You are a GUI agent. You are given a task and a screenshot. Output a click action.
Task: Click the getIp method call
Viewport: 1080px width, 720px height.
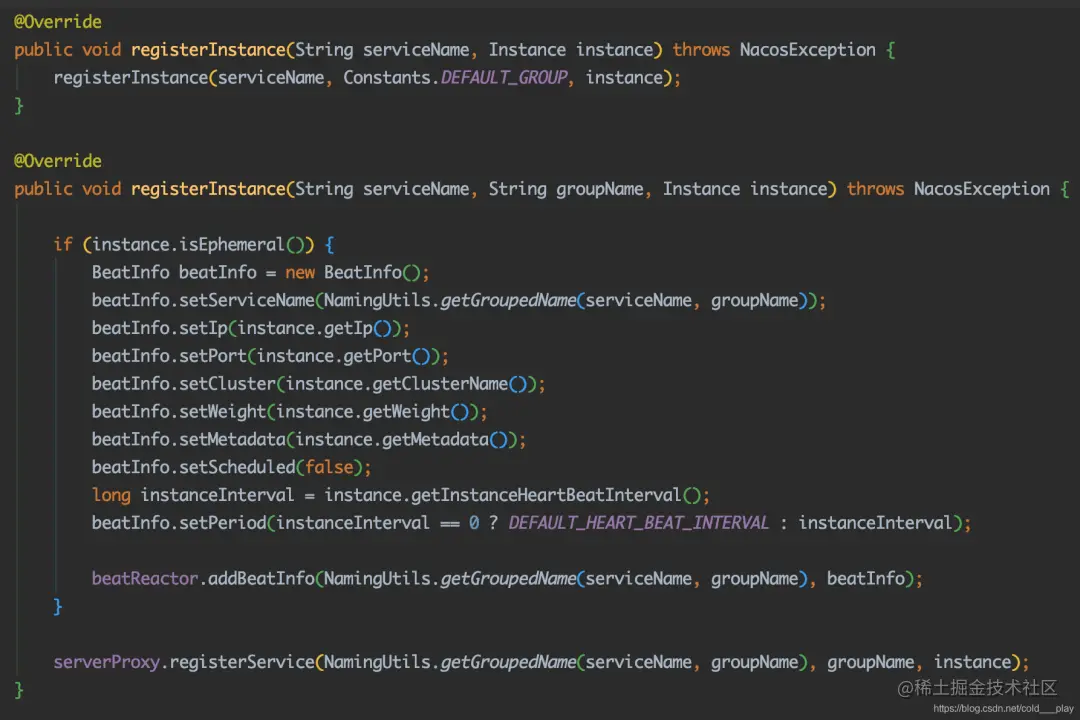(x=349, y=329)
